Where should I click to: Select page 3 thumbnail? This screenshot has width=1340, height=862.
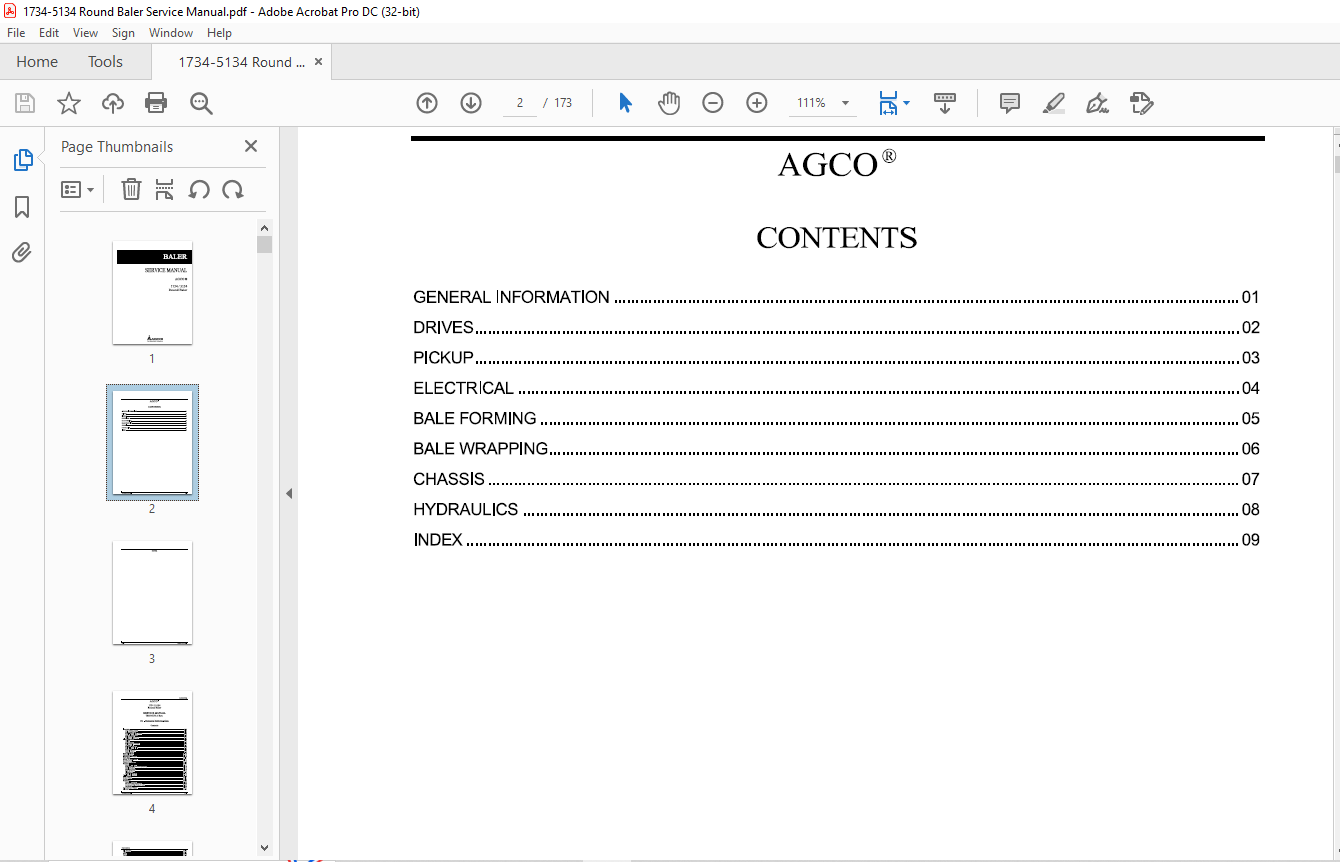pos(152,593)
